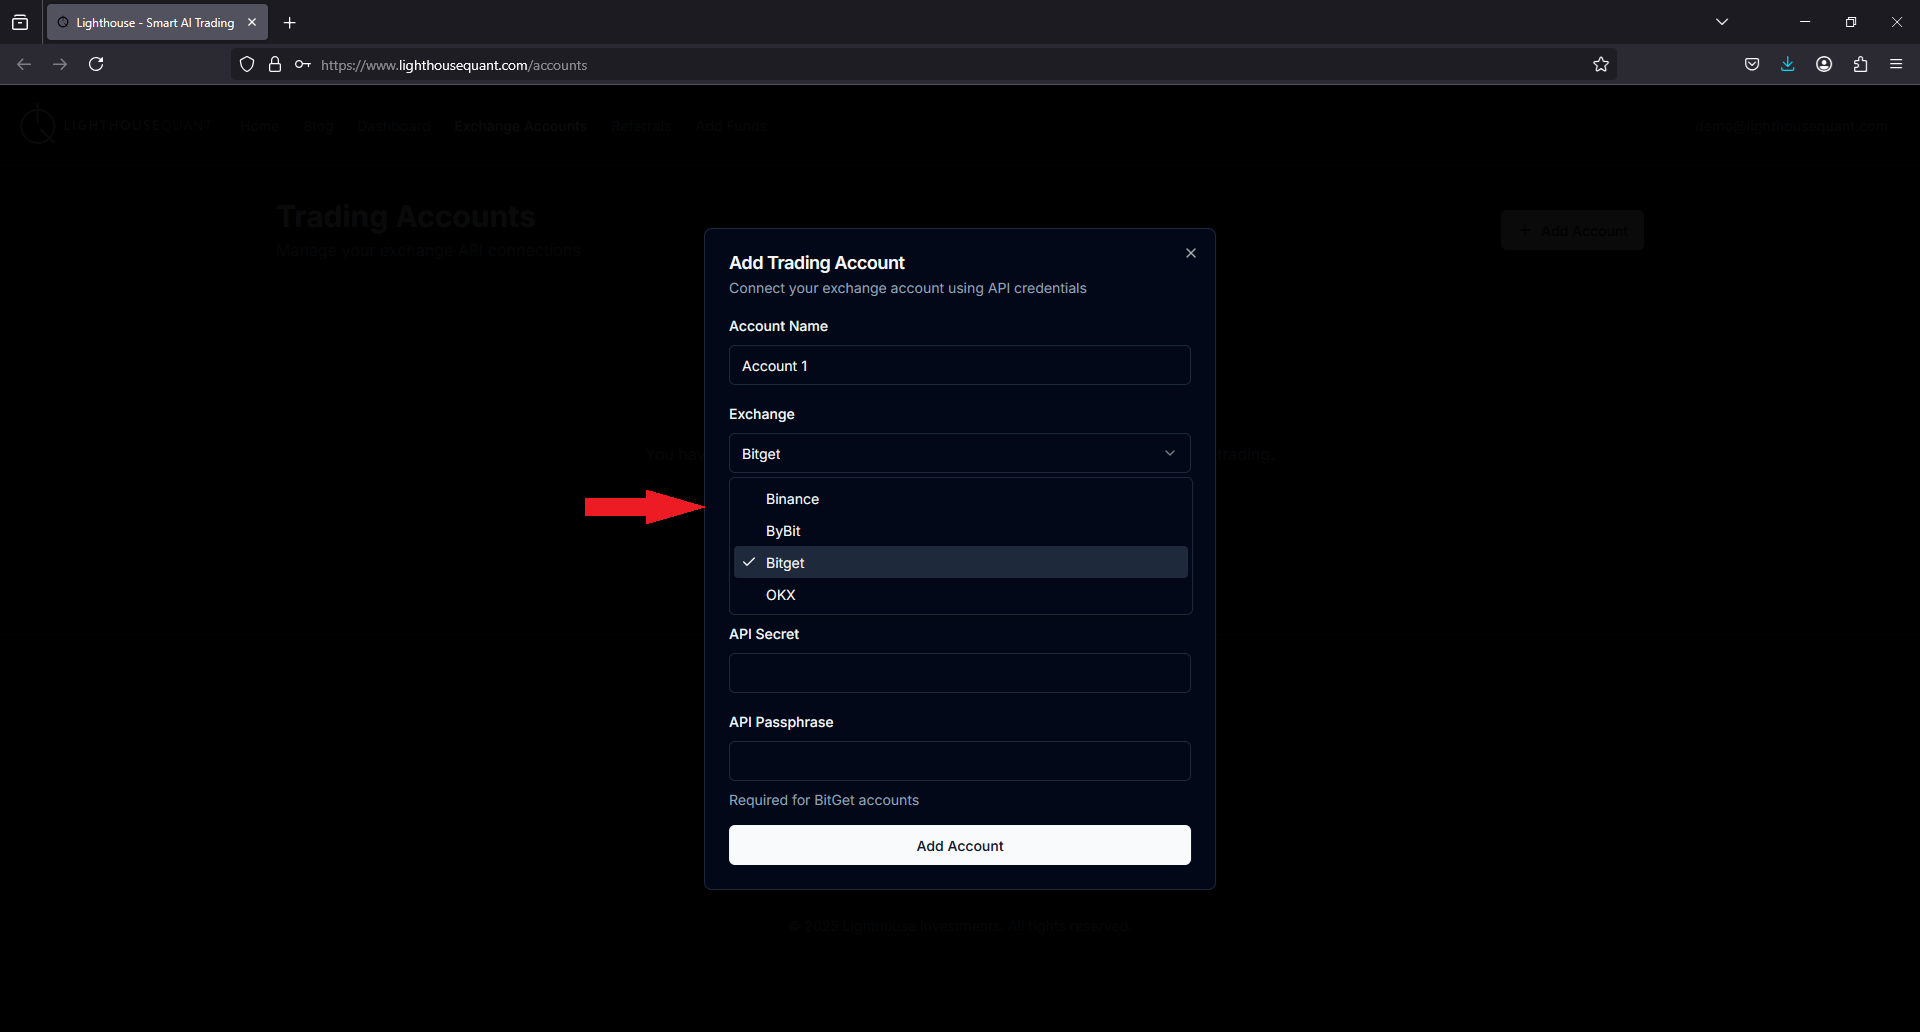1920x1032 pixels.
Task: Select OKX exchange option
Action: pos(960,595)
